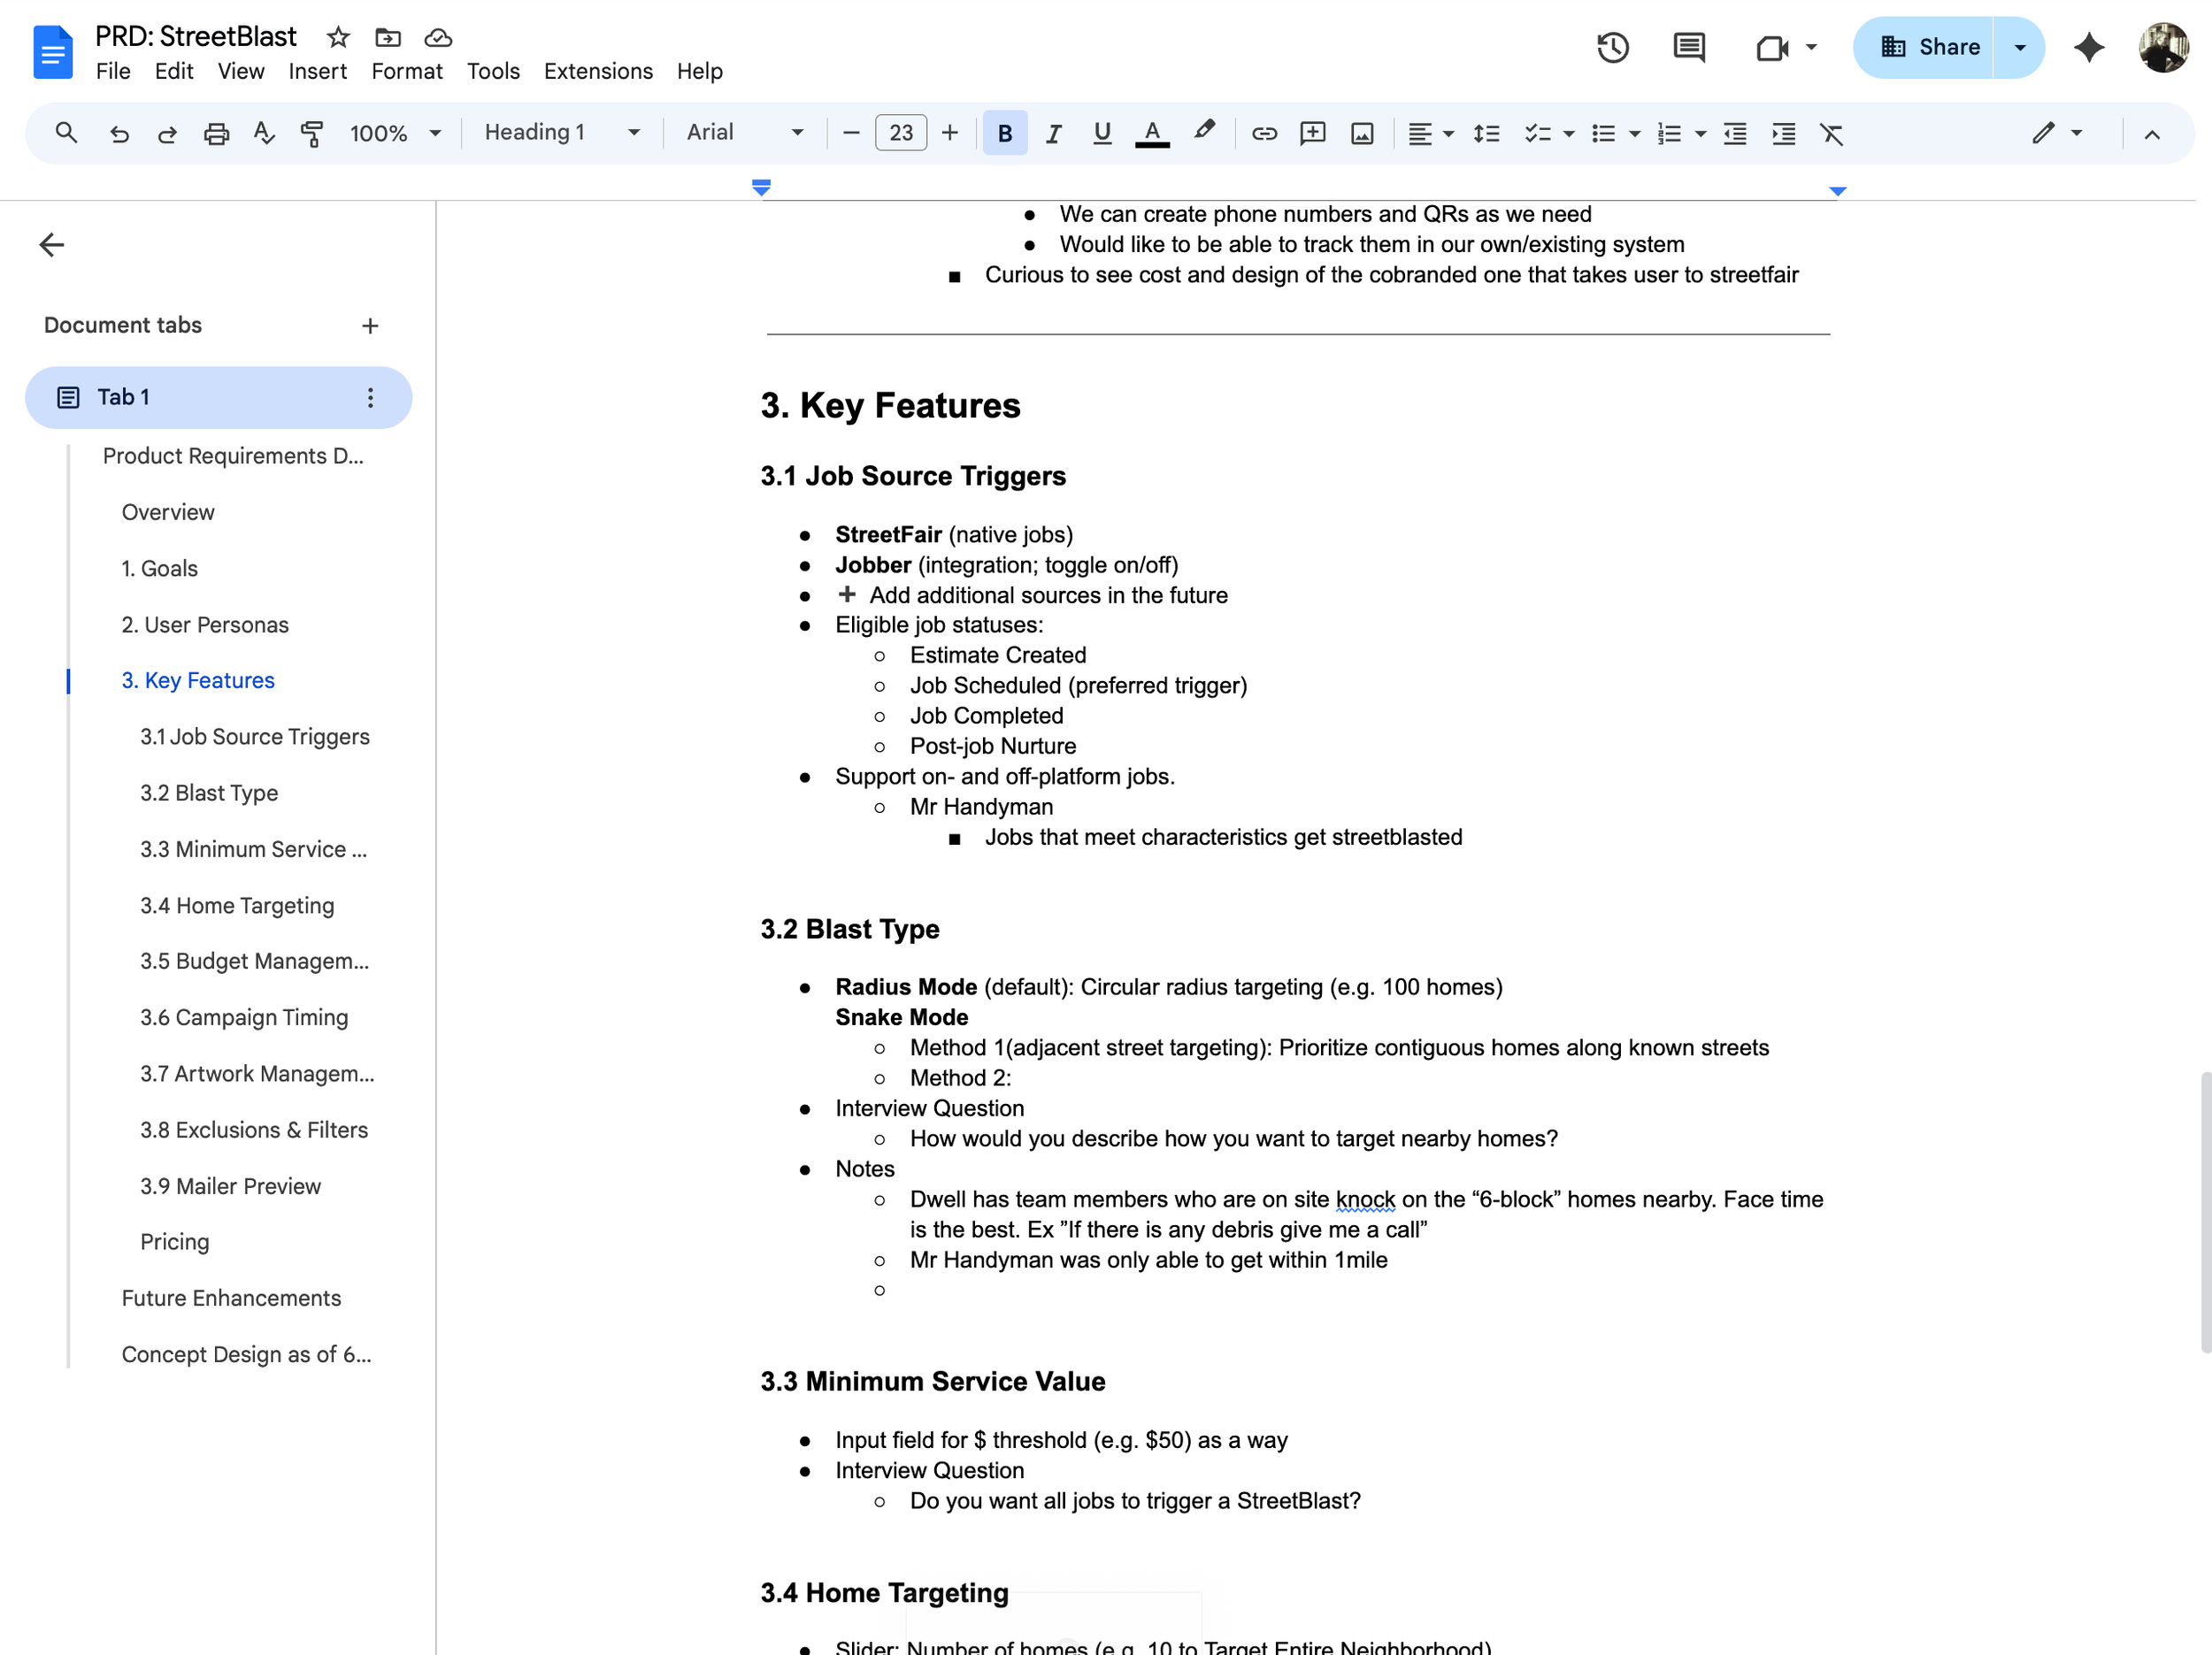
Task: Open the 100% zoom dropdown
Action: pyautogui.click(x=395, y=133)
